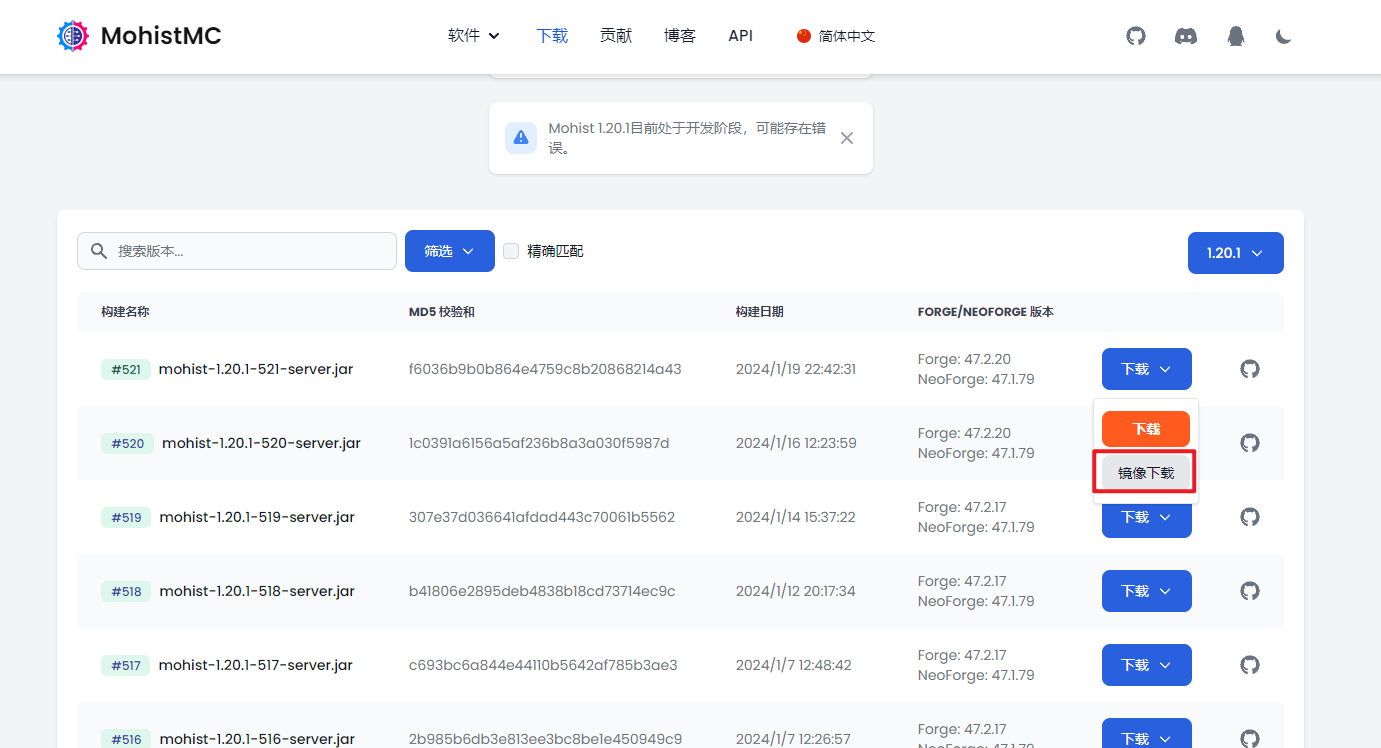Click the magnifier icon in the search box
Screen dimensions: 1381x748
99,251
